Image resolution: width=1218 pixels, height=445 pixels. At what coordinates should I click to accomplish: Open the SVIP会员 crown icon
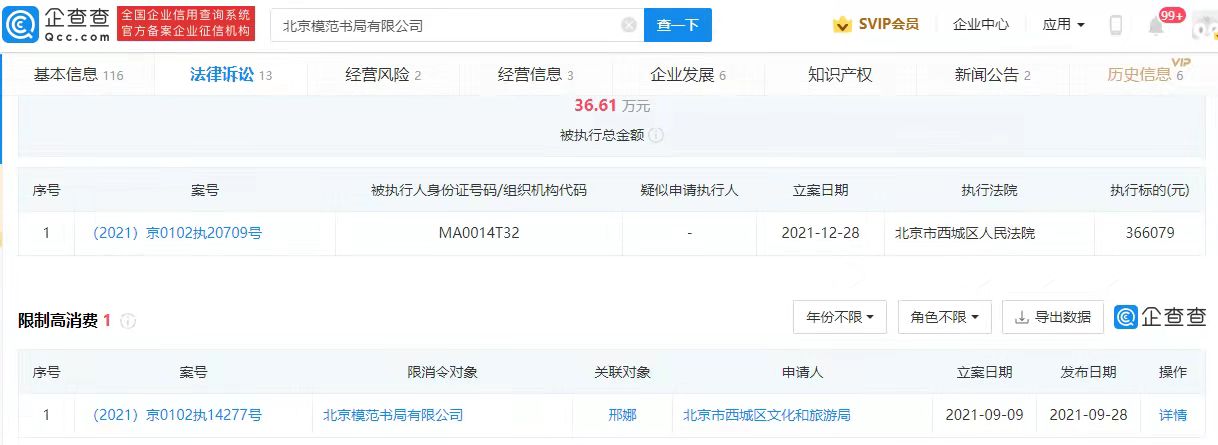coord(842,25)
